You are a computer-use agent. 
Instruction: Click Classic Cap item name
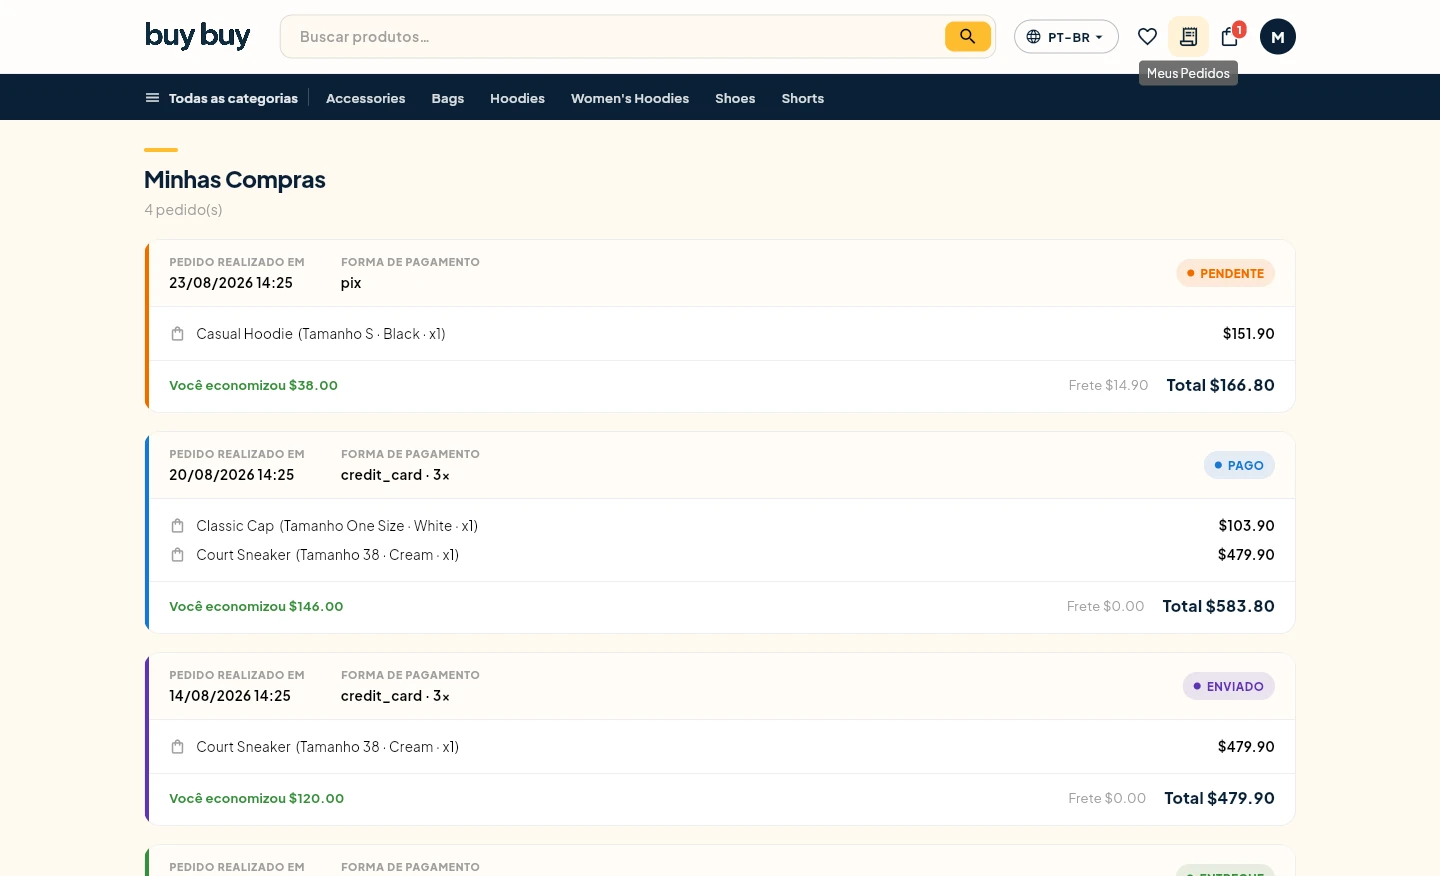click(235, 526)
